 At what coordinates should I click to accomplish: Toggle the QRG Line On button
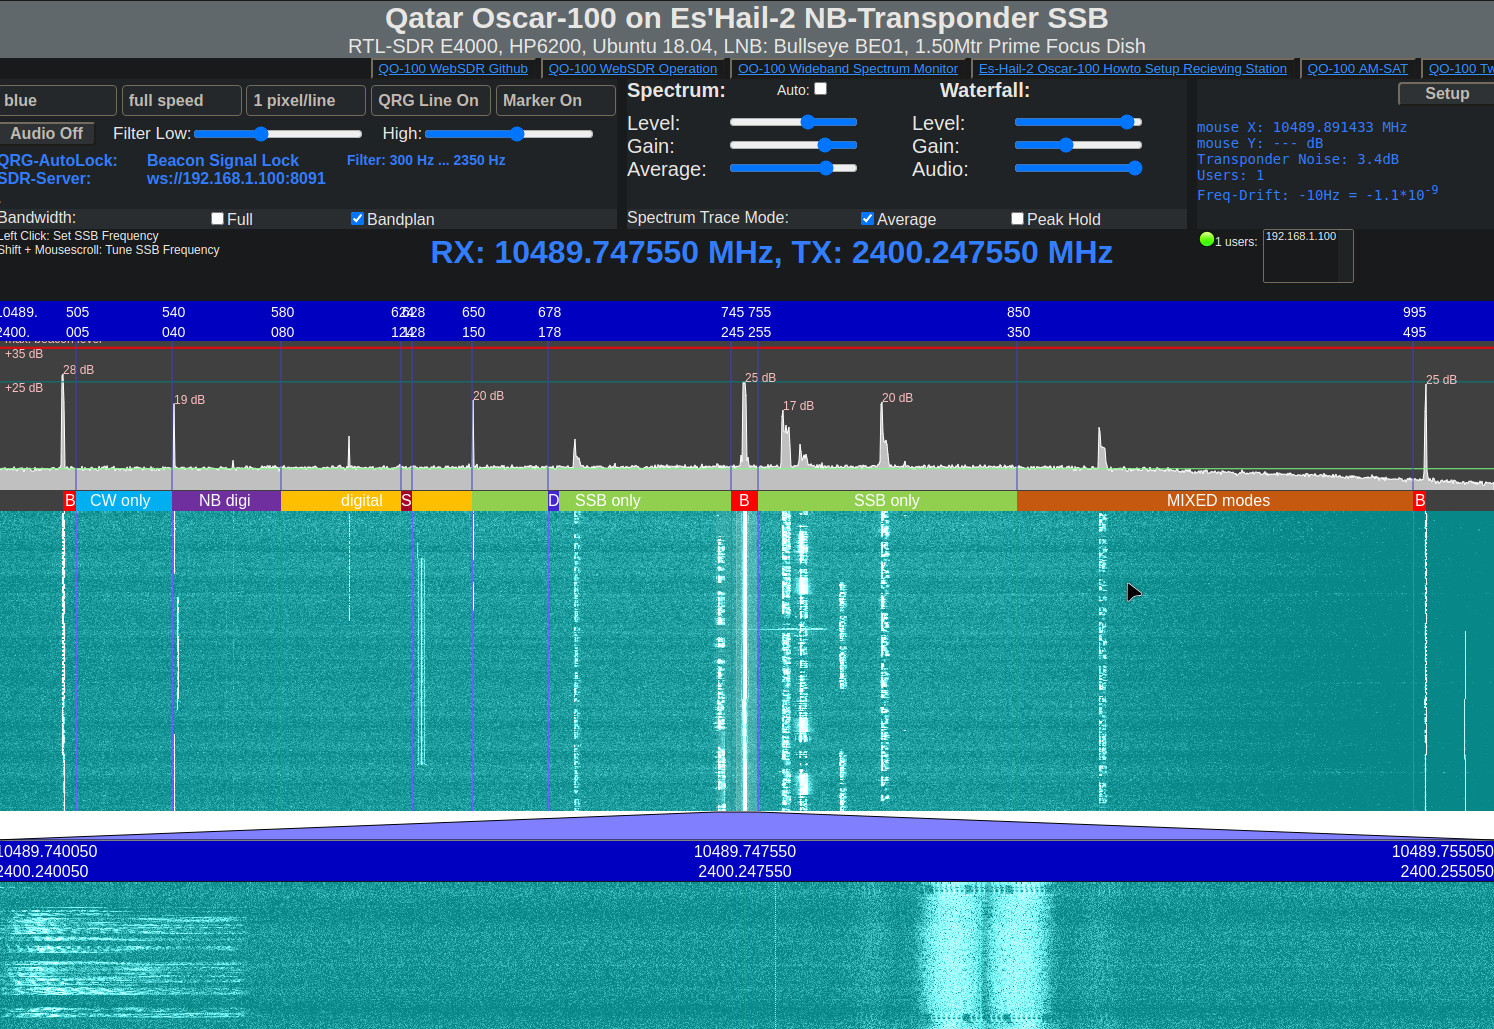click(430, 100)
